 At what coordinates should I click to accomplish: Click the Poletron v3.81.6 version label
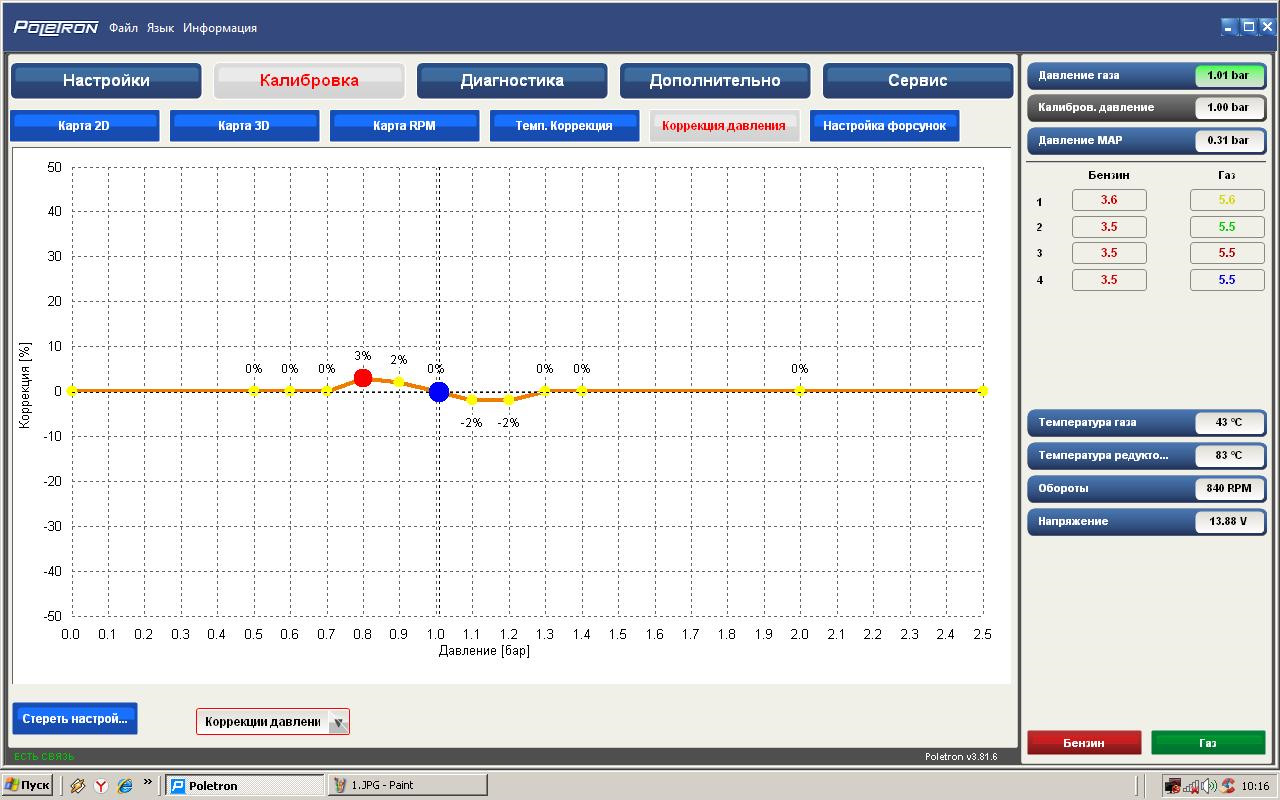961,757
